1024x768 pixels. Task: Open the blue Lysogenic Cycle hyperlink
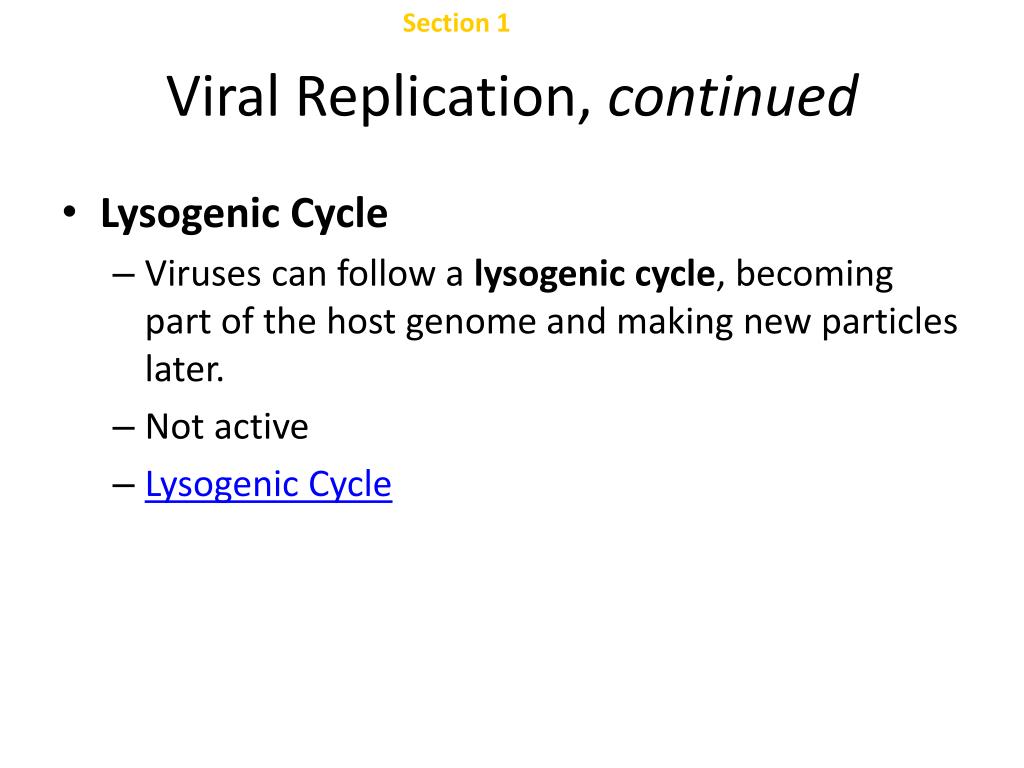point(268,485)
